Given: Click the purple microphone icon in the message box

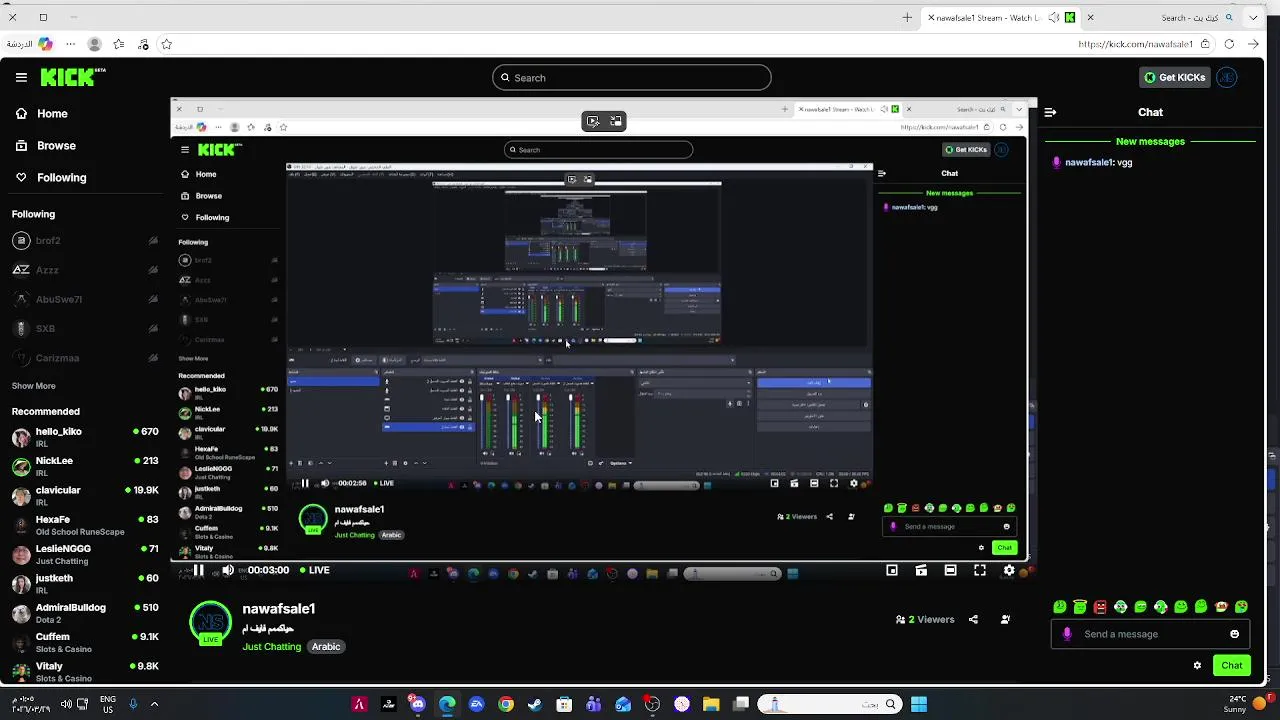Looking at the screenshot, I should click(1067, 634).
